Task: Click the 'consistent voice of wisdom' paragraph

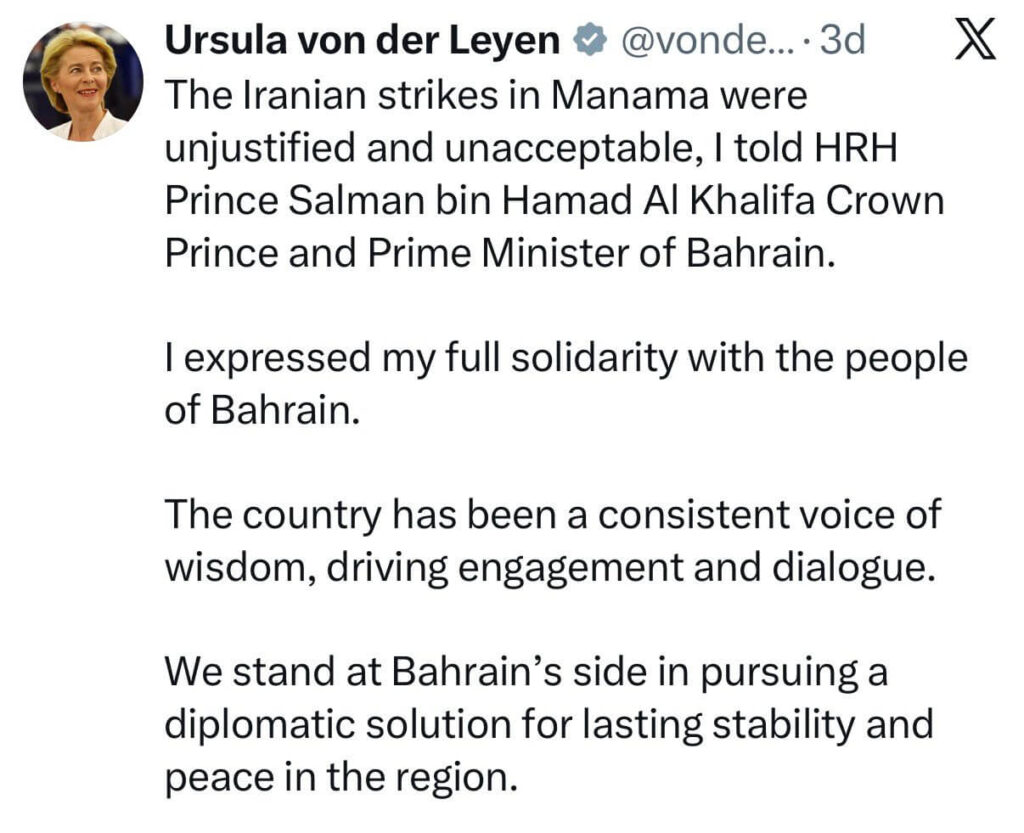Action: click(553, 542)
